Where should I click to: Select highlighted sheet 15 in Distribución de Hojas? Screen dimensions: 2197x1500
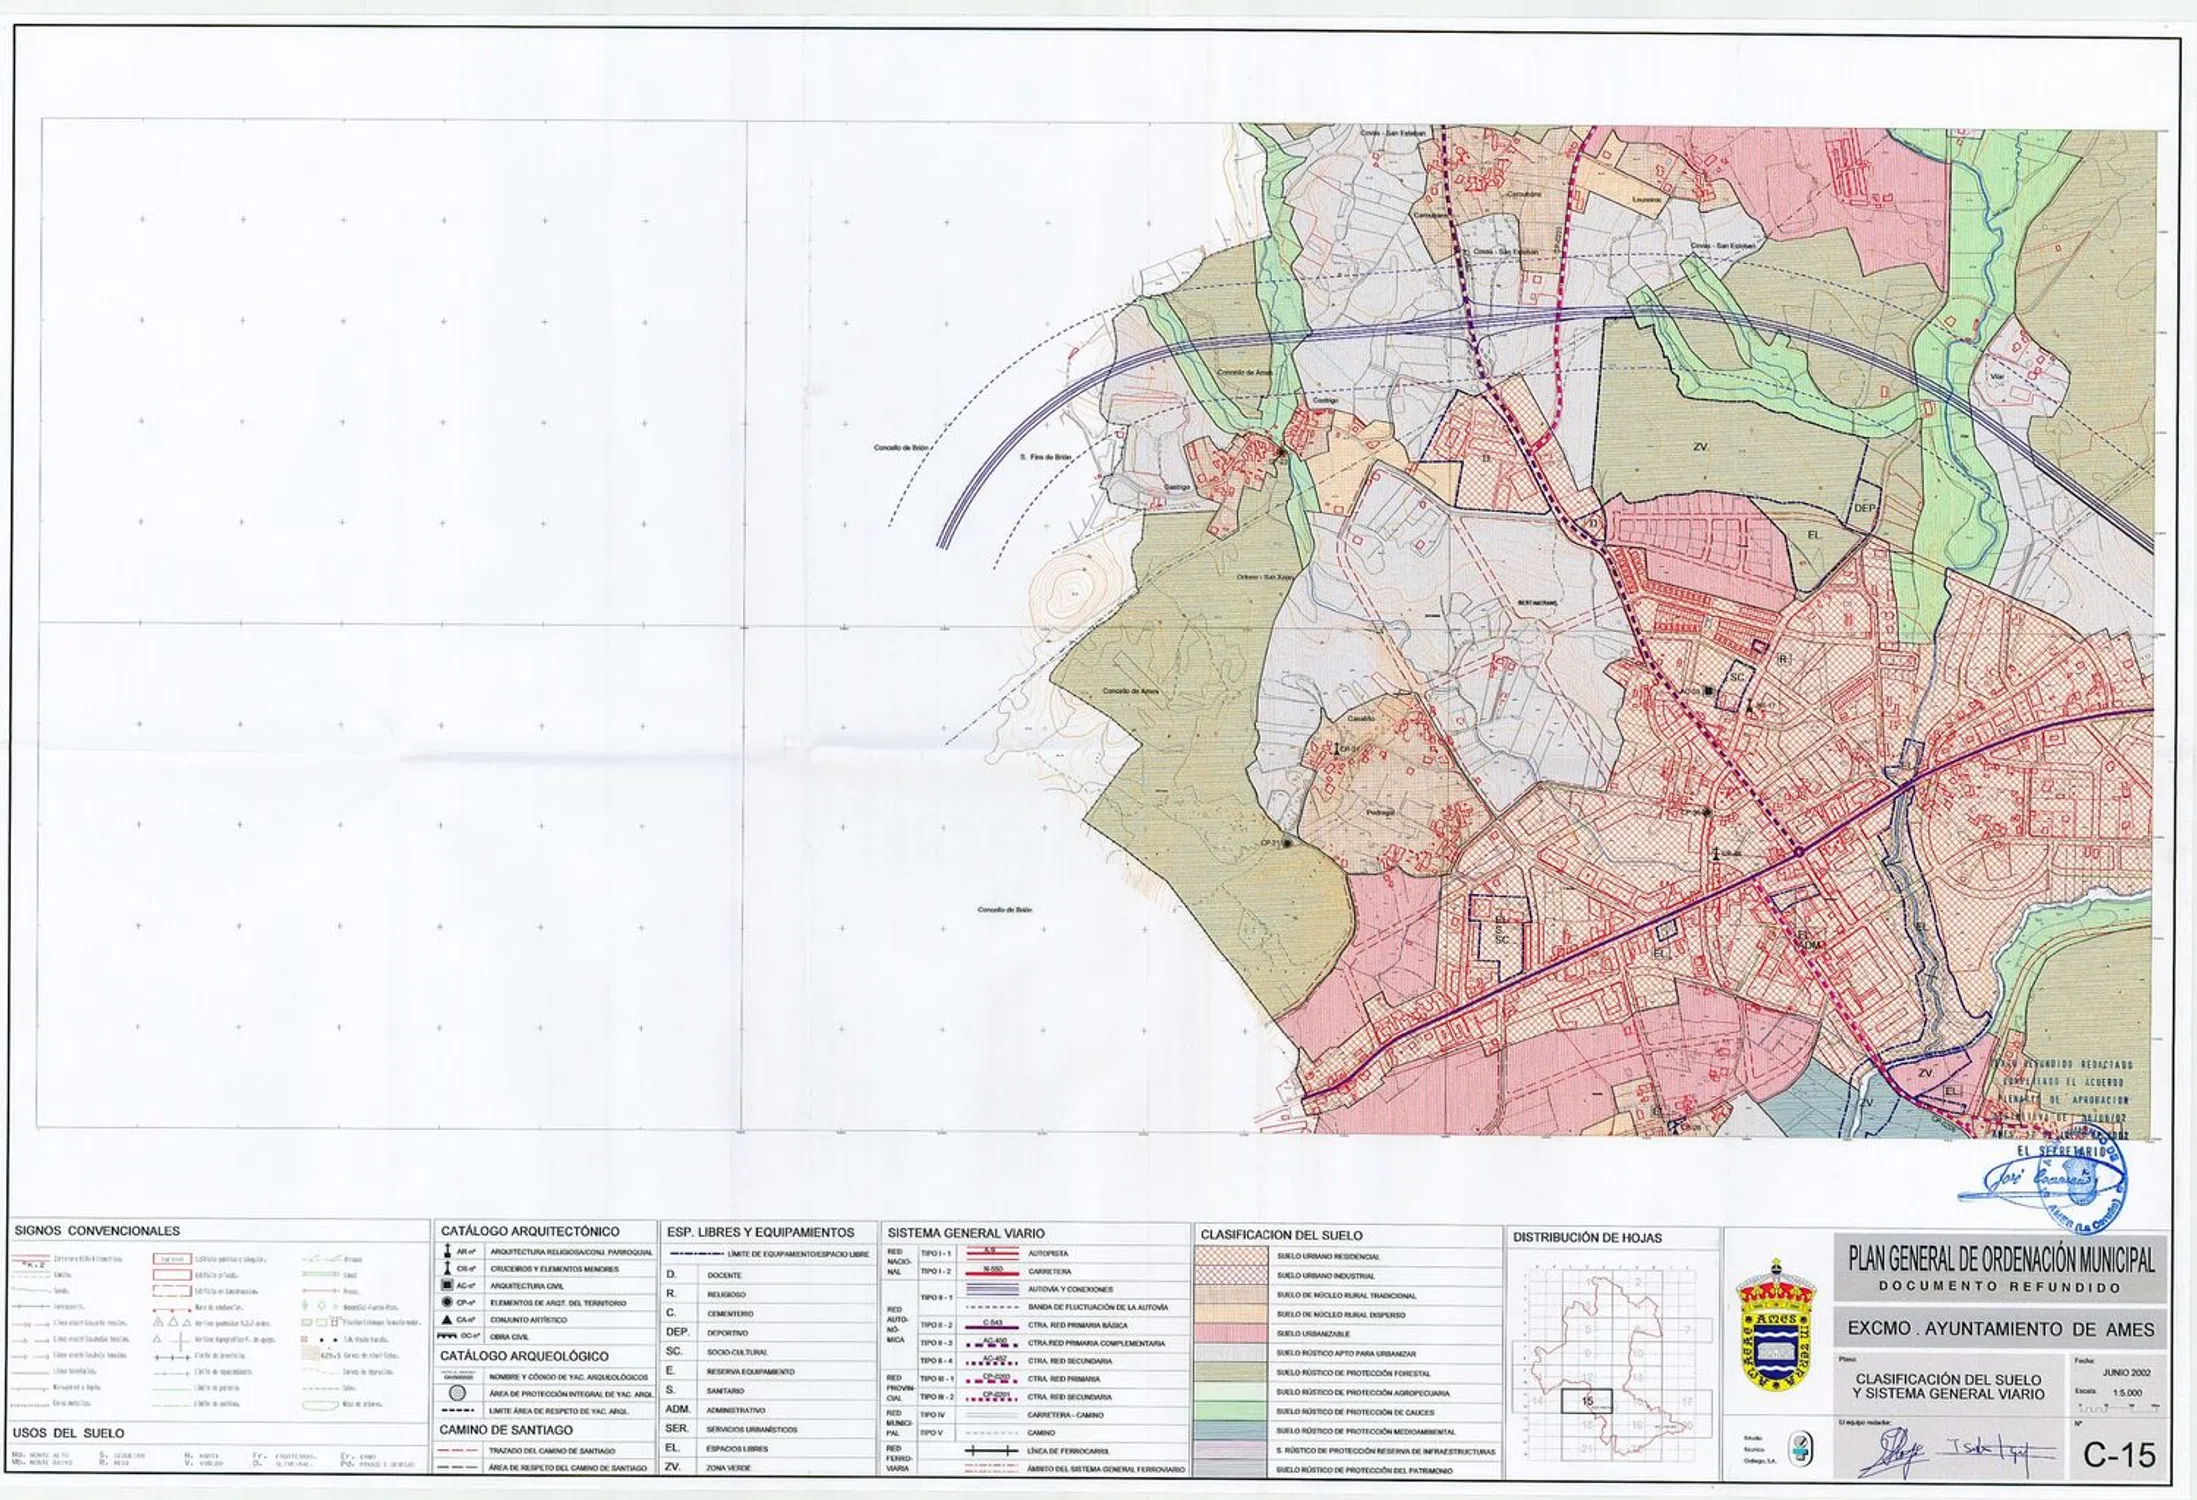(x=1587, y=1402)
